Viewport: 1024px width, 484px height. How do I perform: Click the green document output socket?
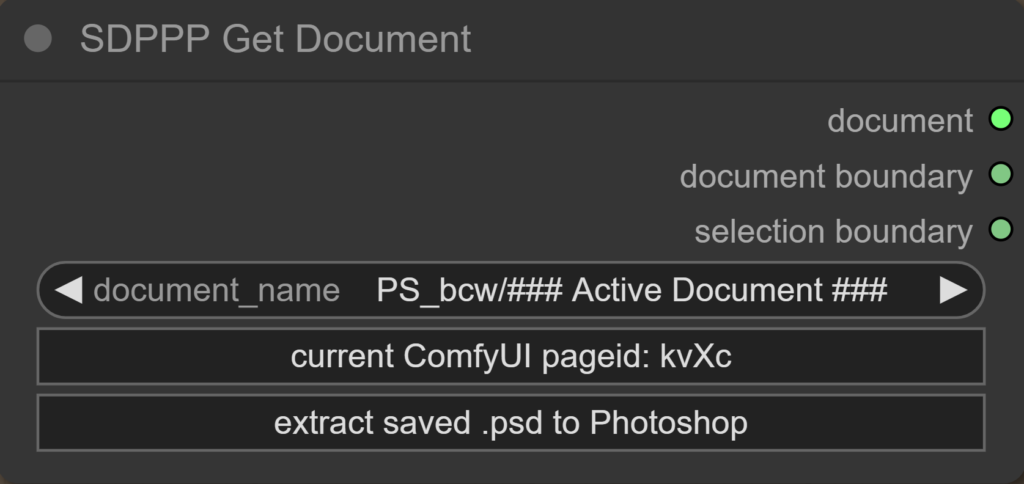(x=1000, y=120)
